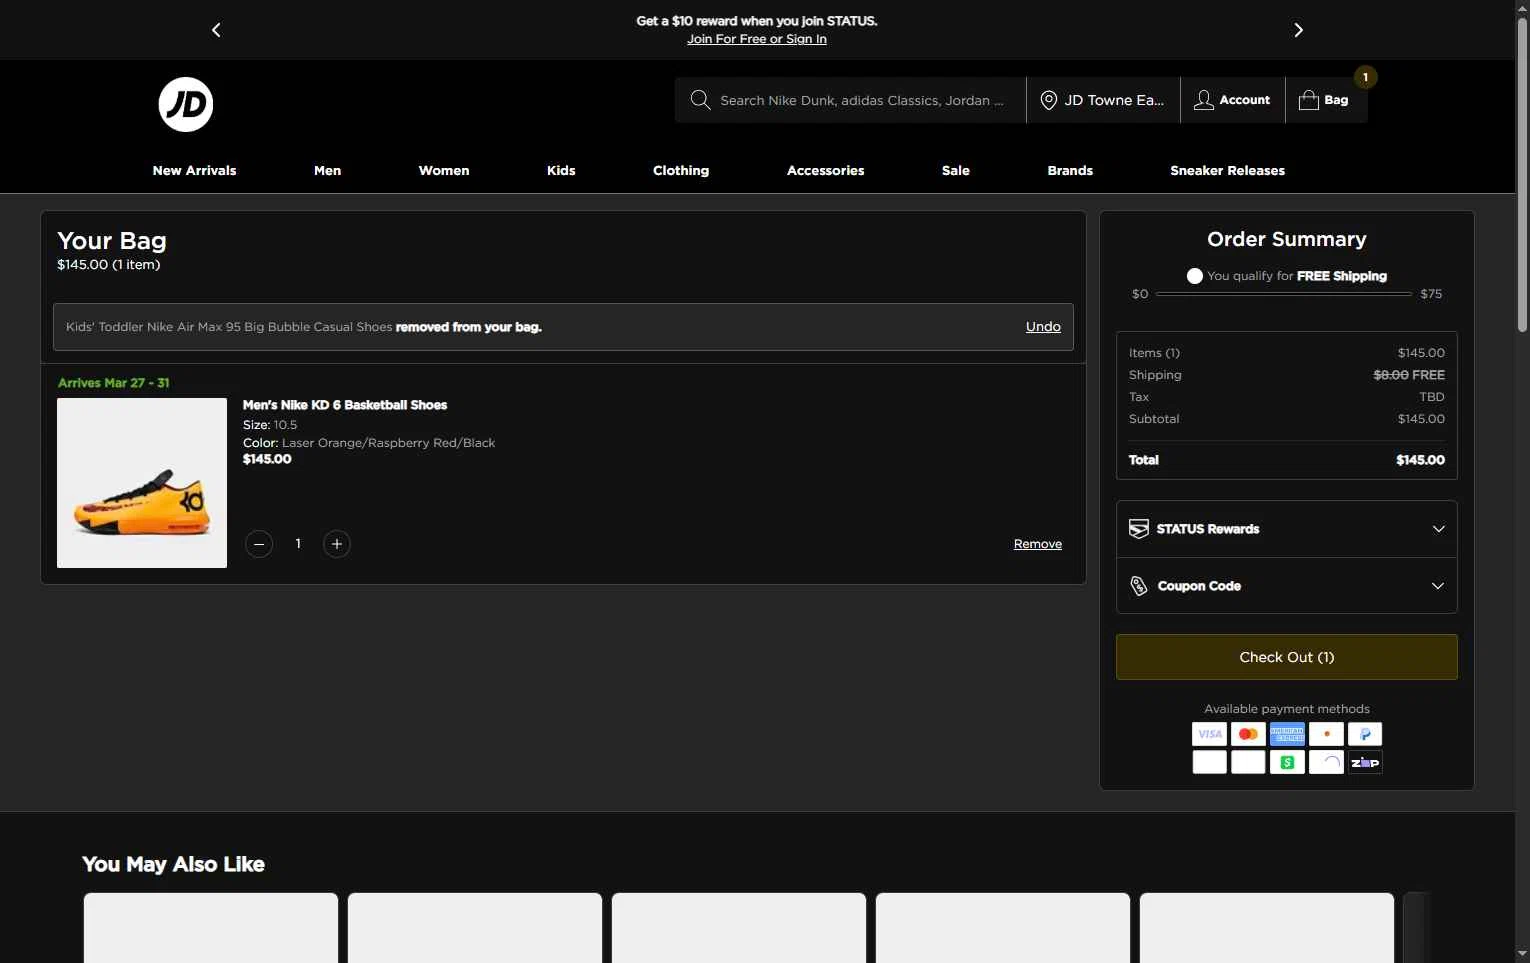Click the '$8.00 FREE' shipping value

(x=1409, y=375)
